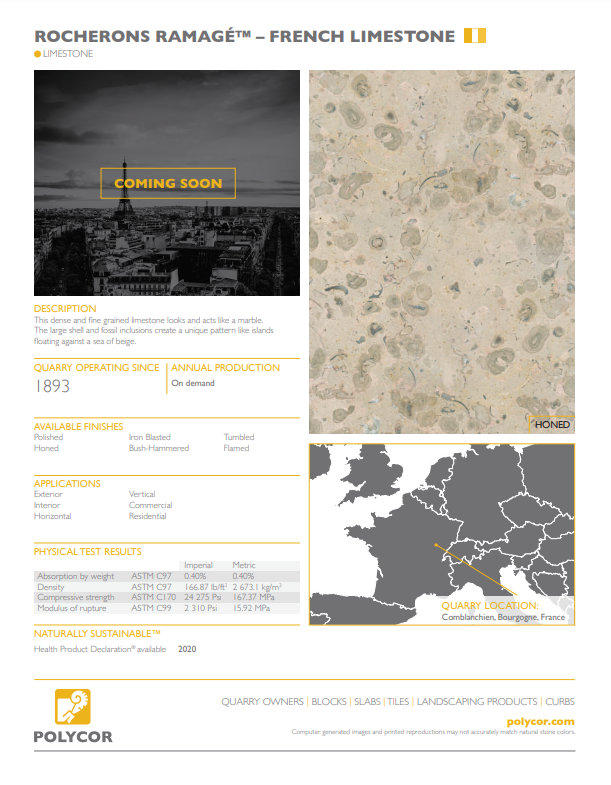The height and width of the screenshot is (785, 611).
Task: Click the year 1893
Action: 52,386
